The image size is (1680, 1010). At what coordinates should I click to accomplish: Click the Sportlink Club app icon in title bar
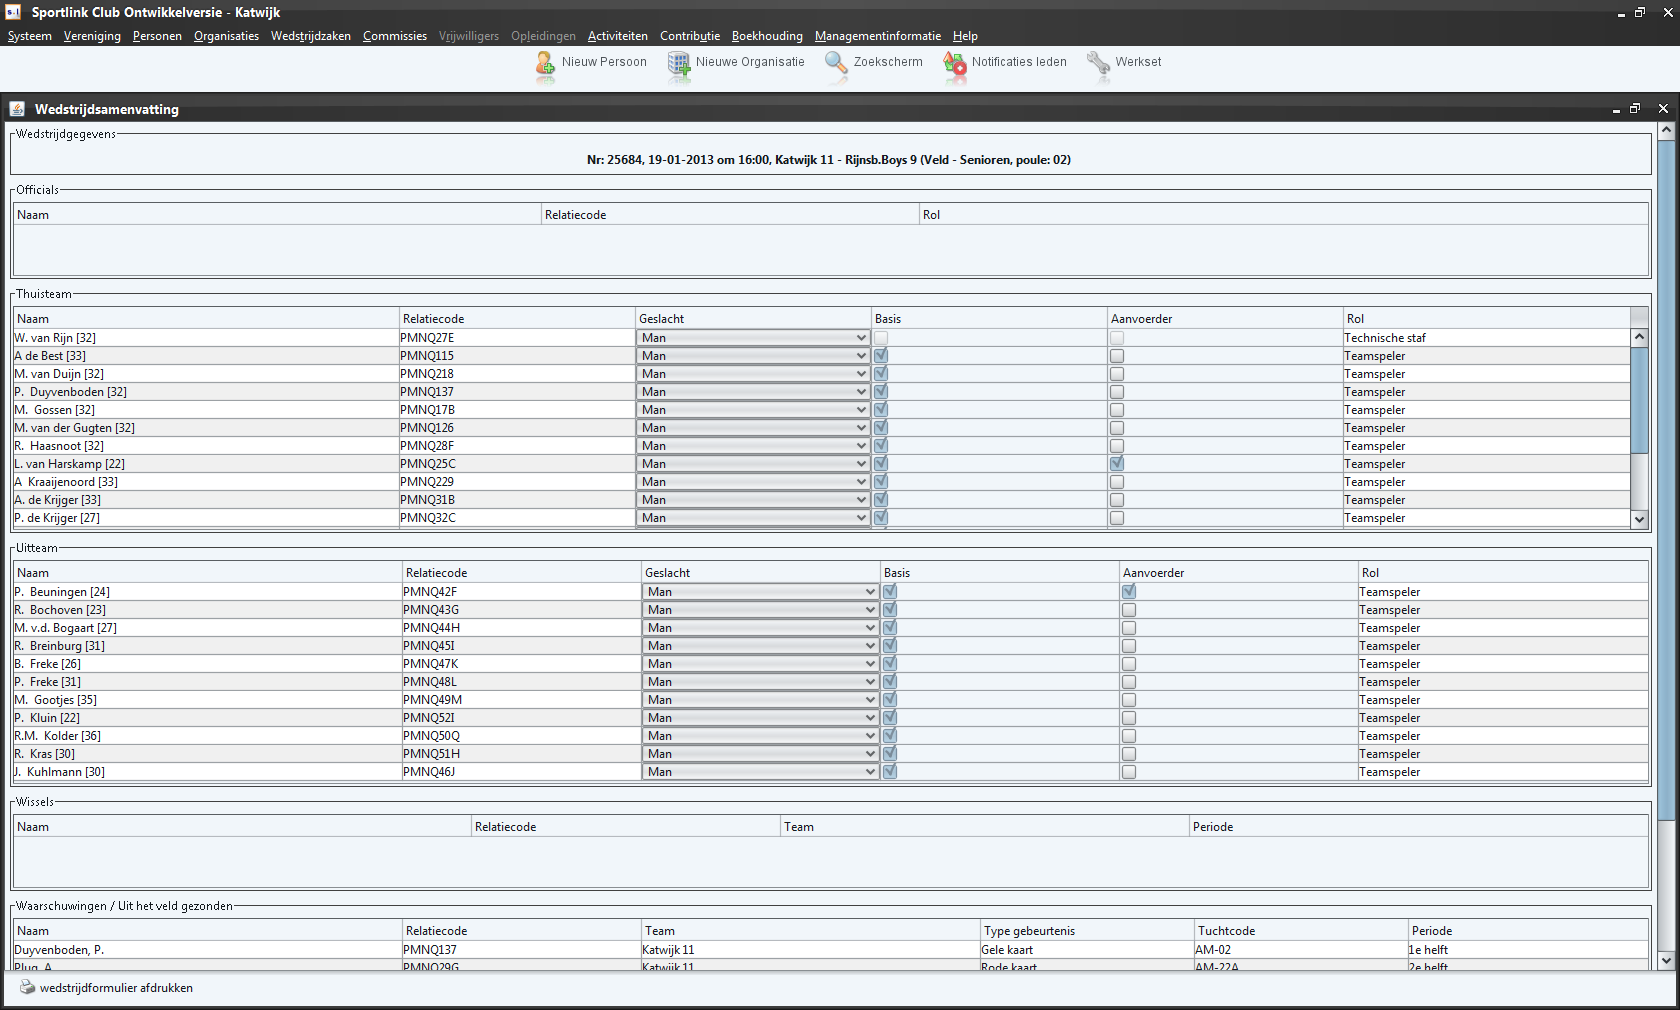(x=13, y=12)
